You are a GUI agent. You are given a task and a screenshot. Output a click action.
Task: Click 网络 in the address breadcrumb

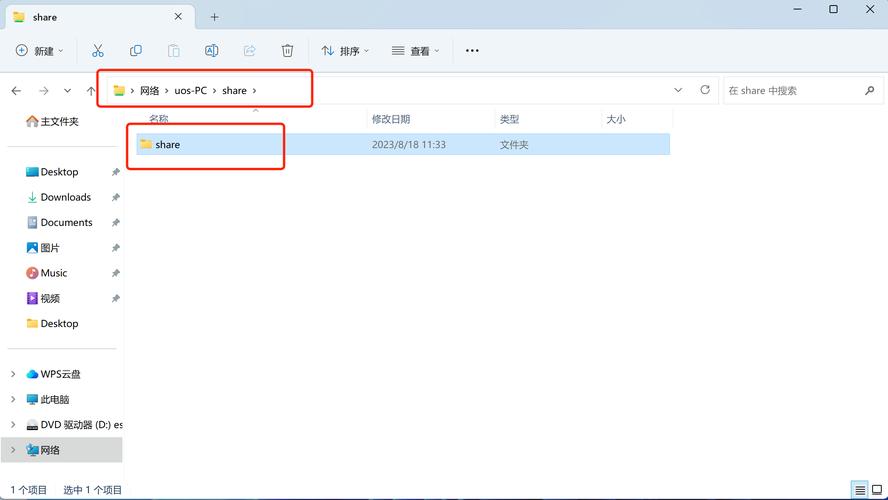150,91
